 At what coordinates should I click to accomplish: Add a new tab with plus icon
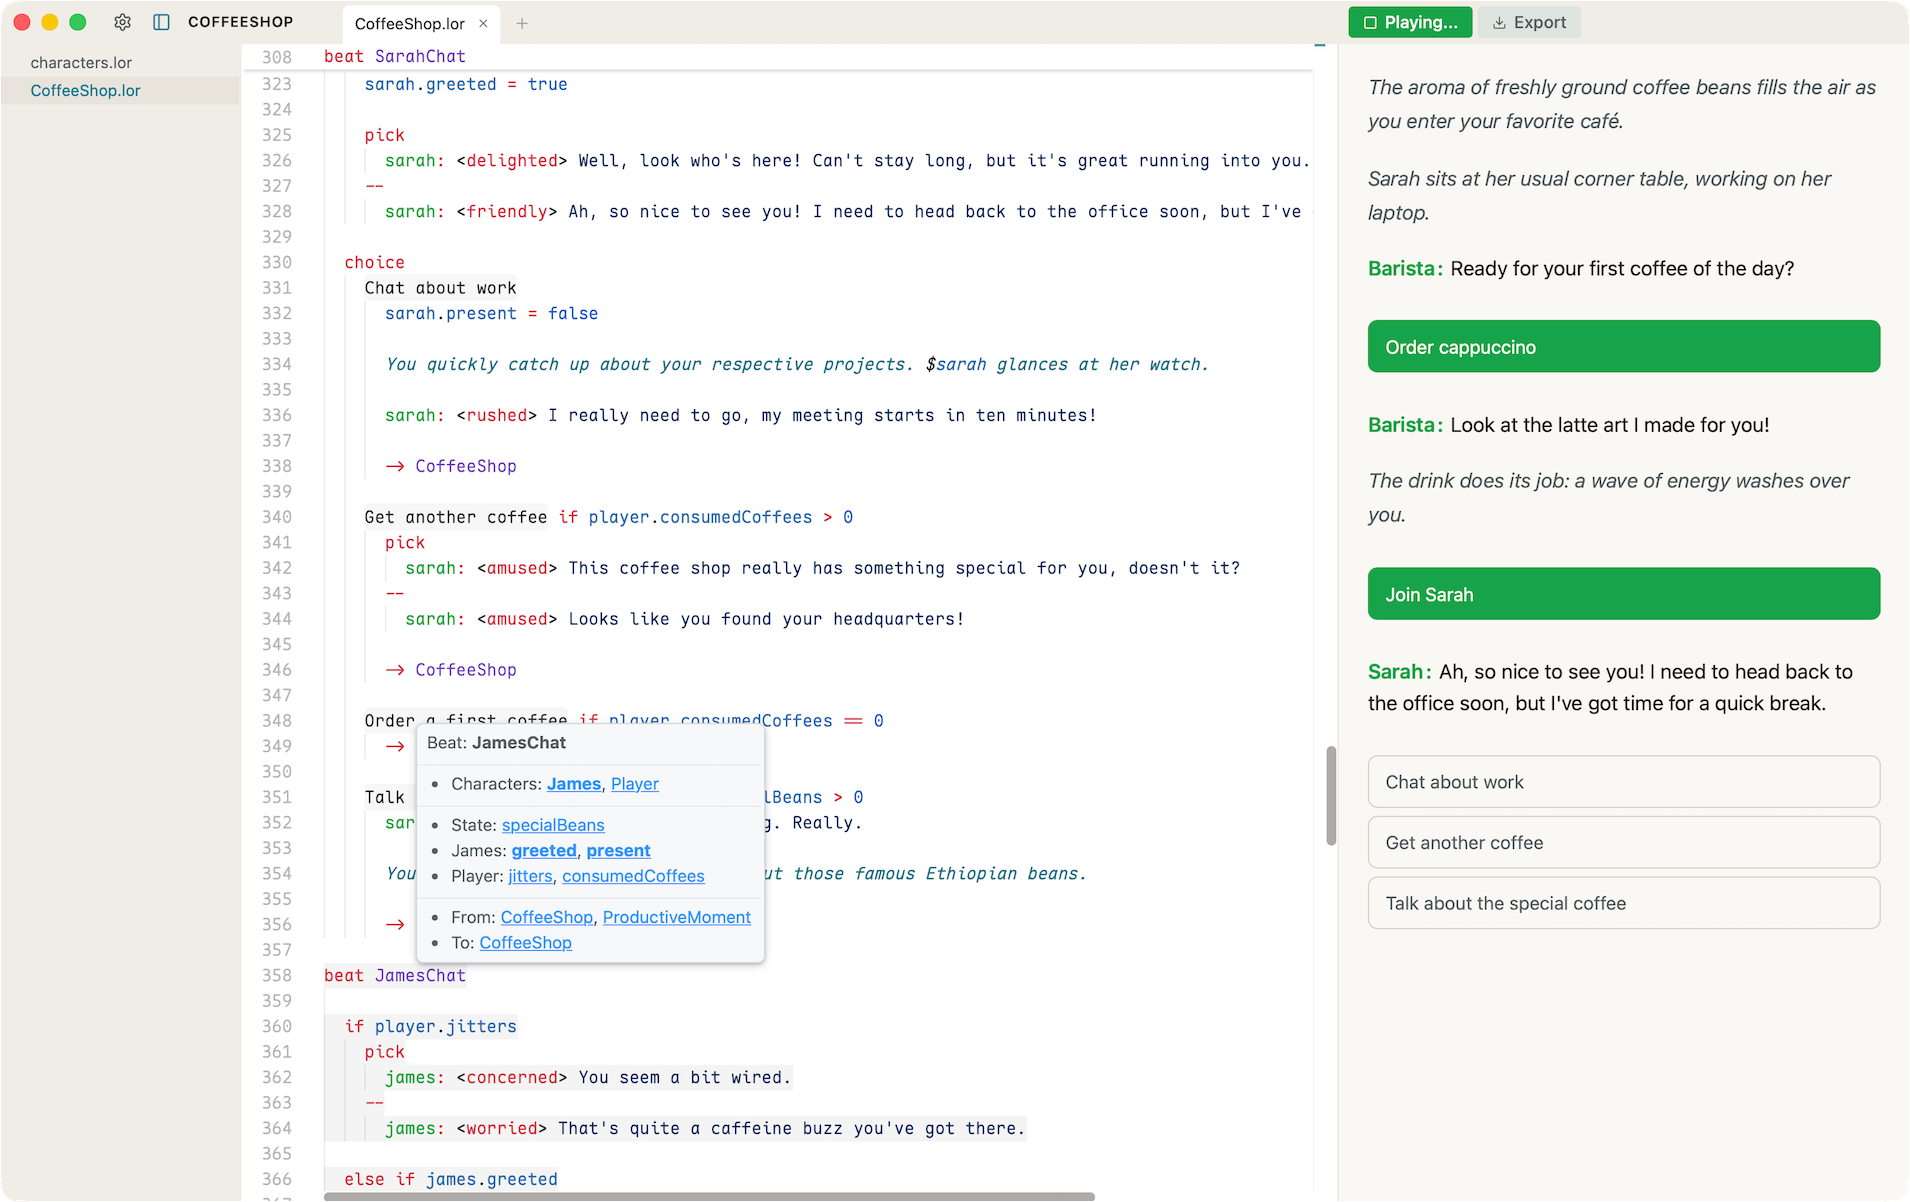pos(522,23)
